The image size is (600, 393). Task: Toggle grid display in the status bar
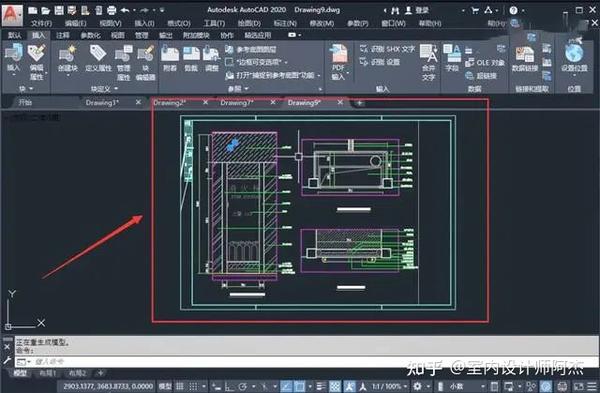(180, 386)
